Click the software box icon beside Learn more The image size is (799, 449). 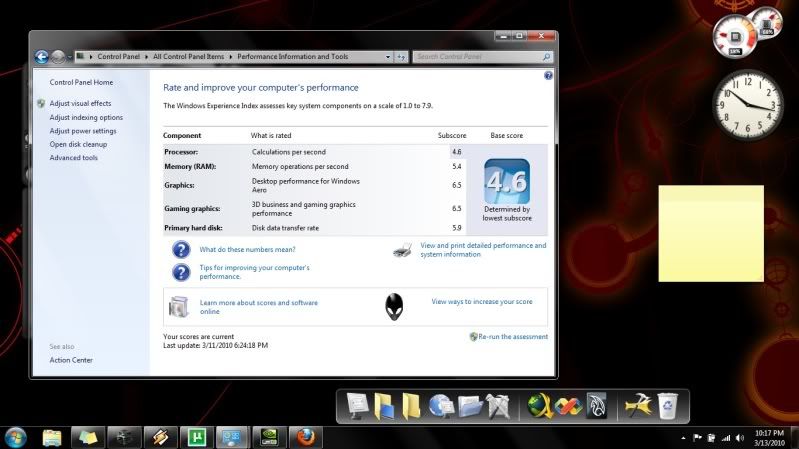click(179, 307)
